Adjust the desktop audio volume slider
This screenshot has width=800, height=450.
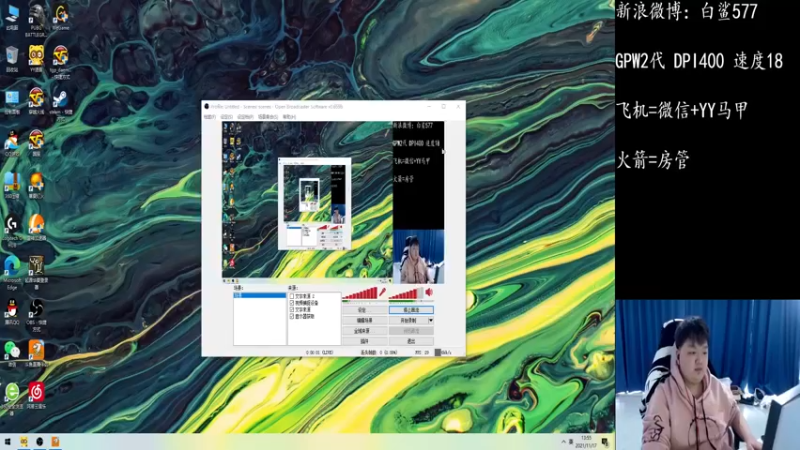click(406, 293)
